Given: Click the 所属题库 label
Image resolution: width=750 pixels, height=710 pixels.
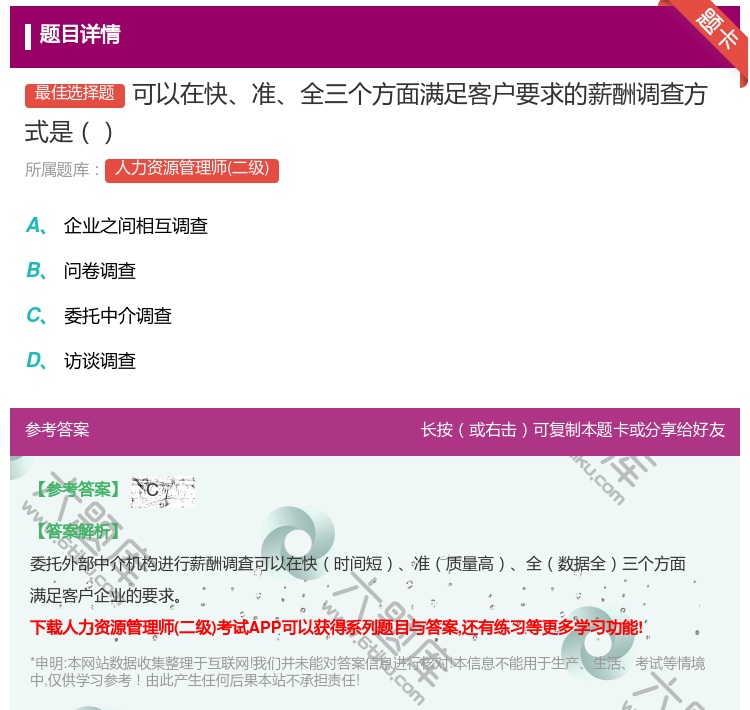Looking at the screenshot, I should (x=62, y=170).
